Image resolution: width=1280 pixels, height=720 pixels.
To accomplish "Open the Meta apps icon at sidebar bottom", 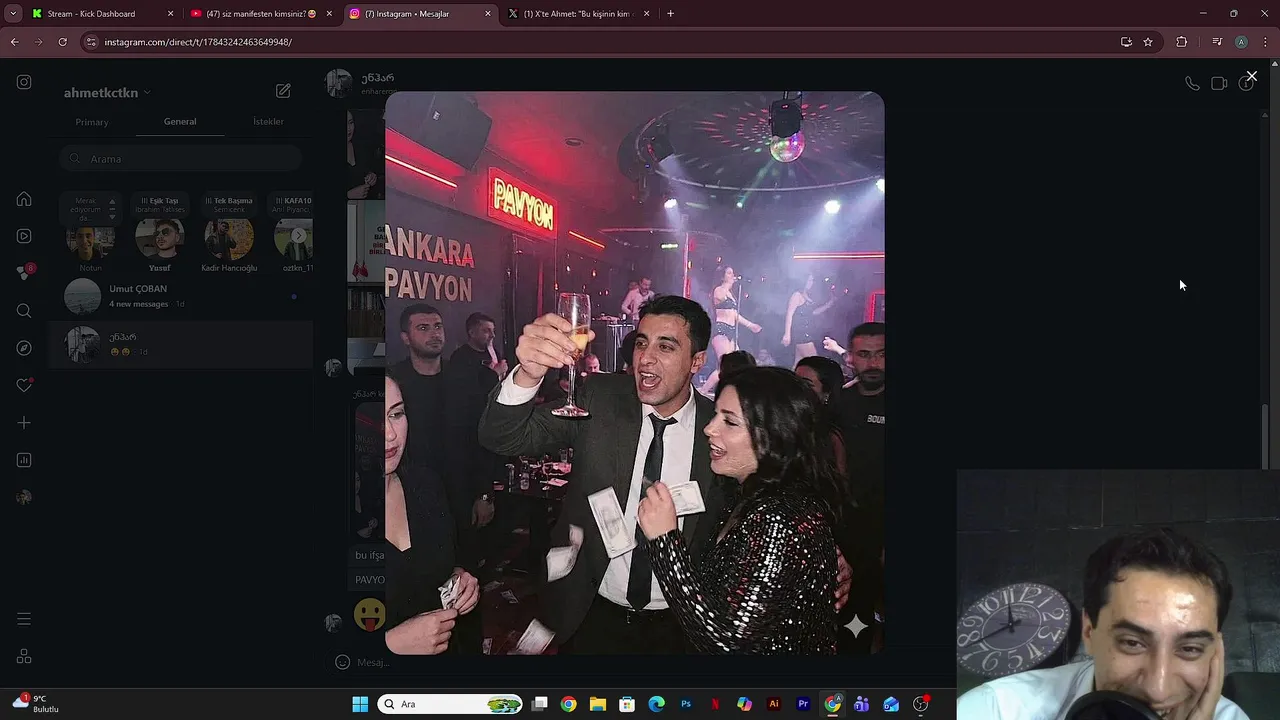I will [24, 657].
